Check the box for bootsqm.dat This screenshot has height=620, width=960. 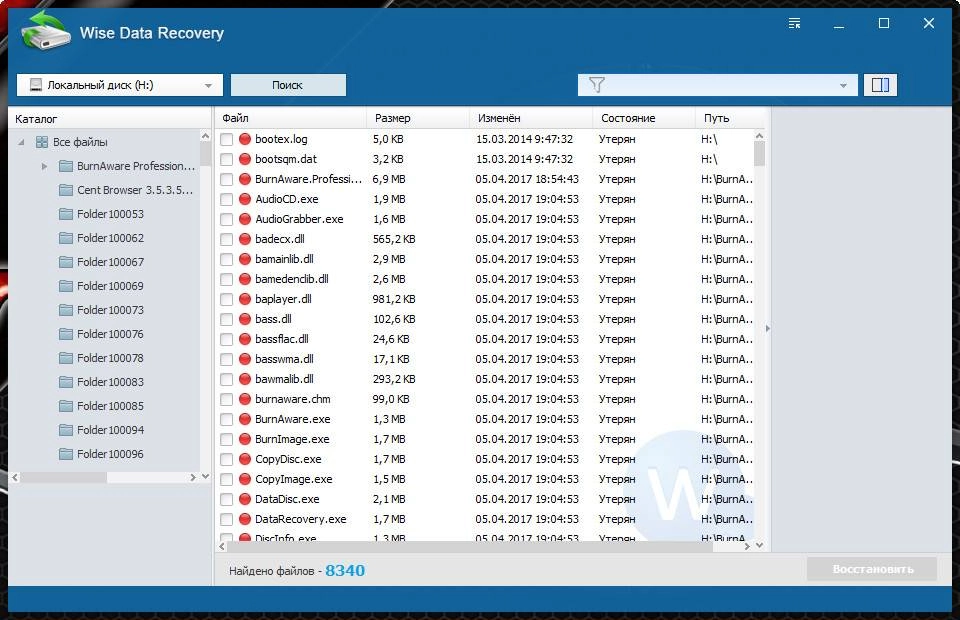[227, 160]
